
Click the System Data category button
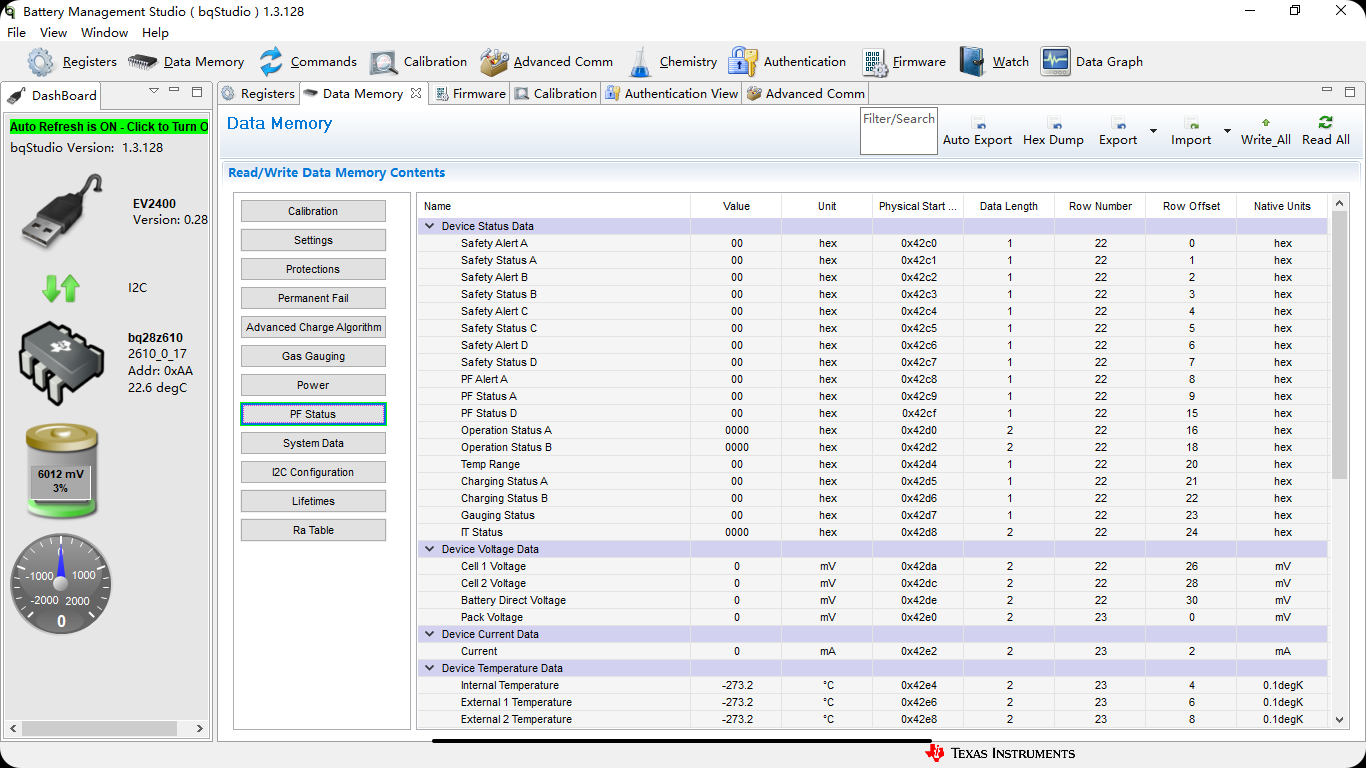[313, 444]
